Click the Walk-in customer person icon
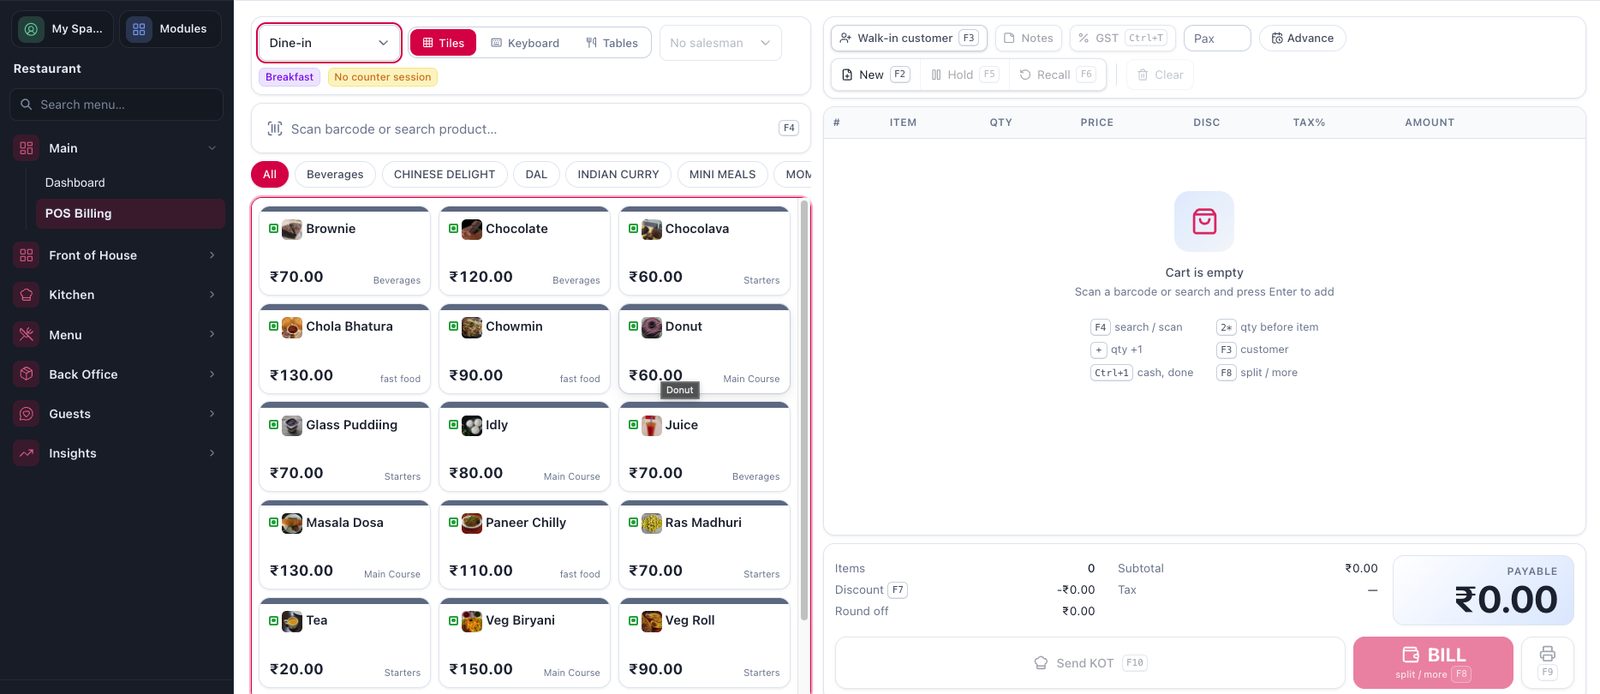This screenshot has width=1600, height=694. pyautogui.click(x=846, y=38)
